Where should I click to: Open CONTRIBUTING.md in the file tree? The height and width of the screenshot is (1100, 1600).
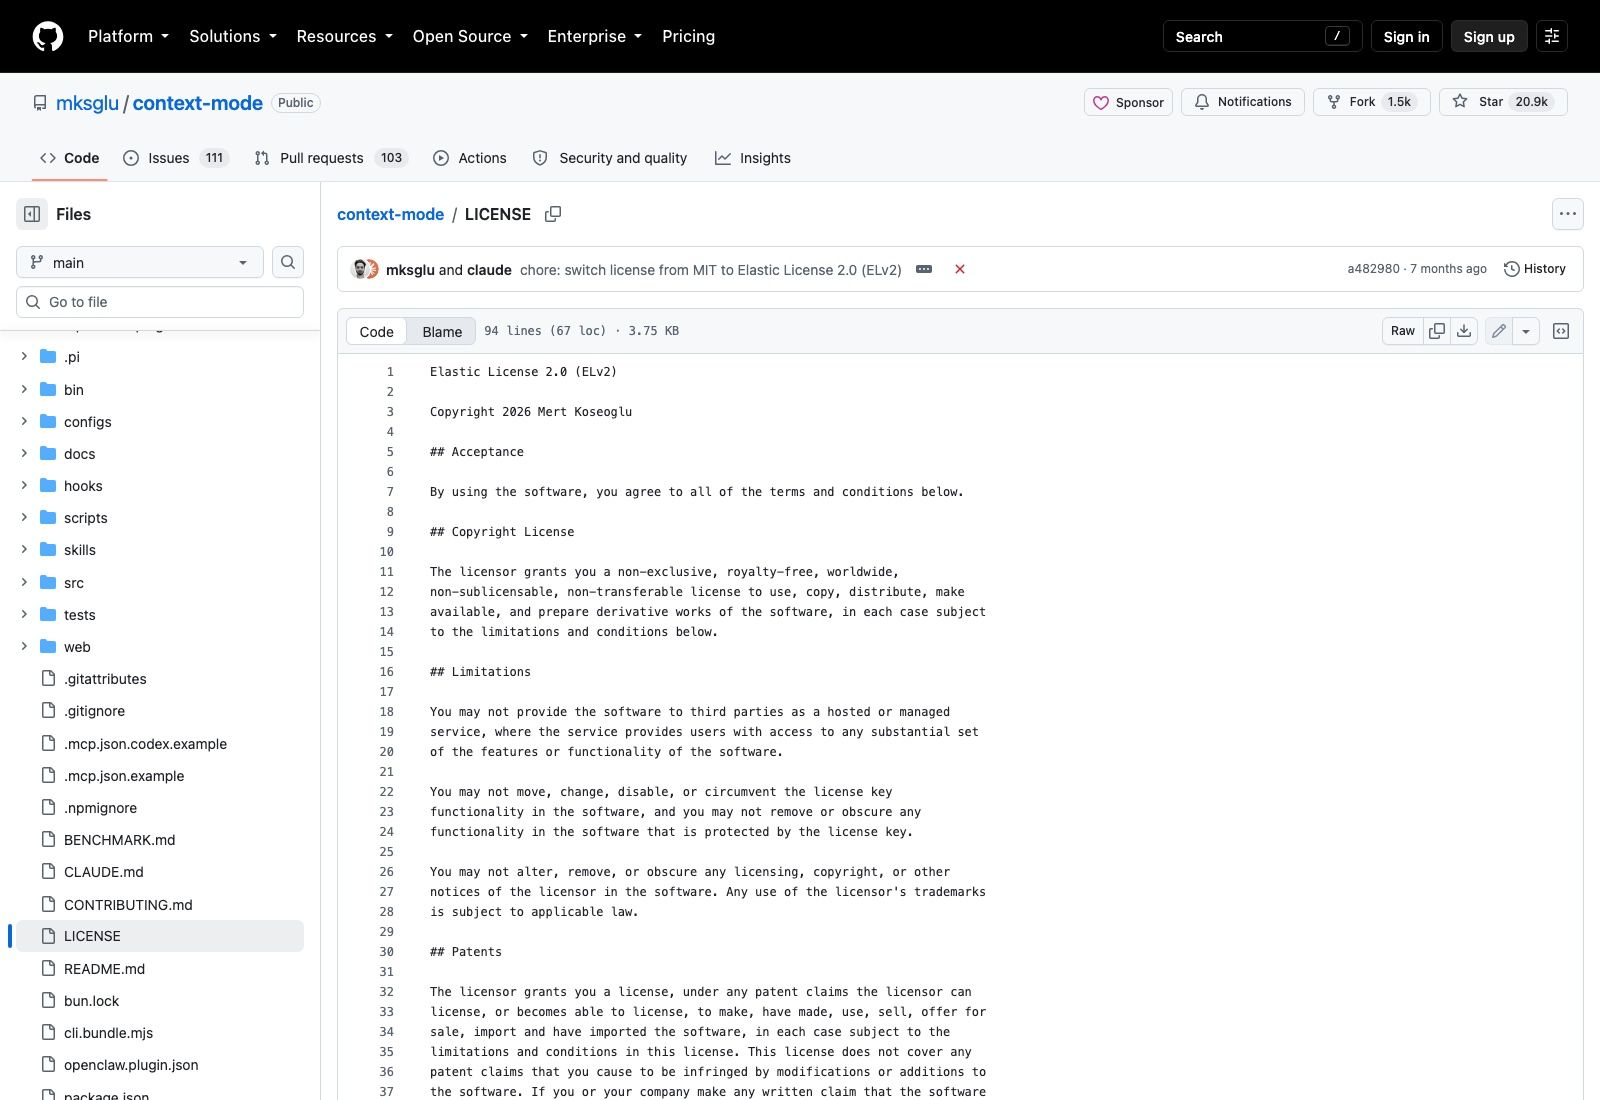click(x=128, y=905)
